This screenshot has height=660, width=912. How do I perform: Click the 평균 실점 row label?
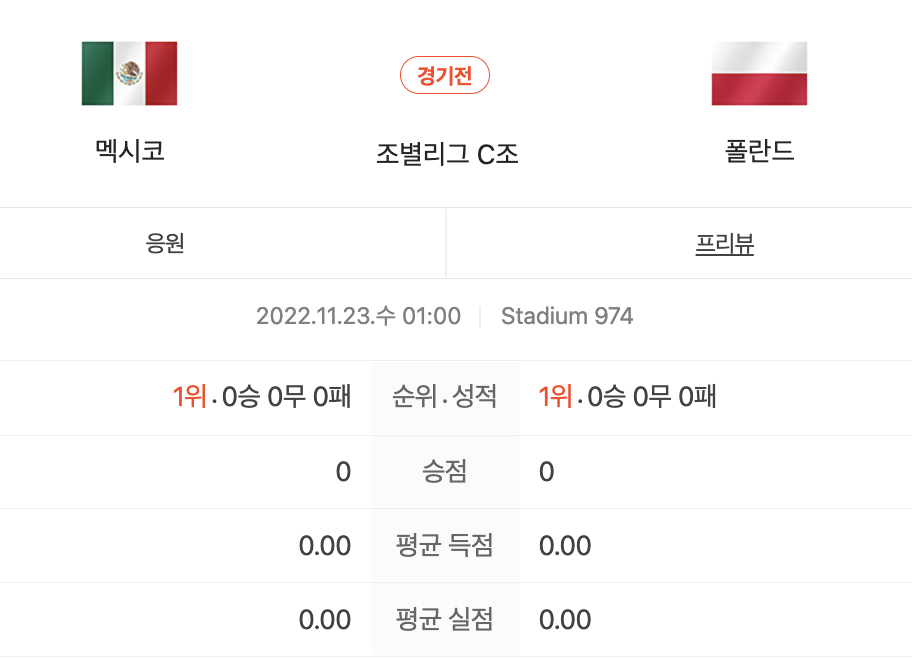coord(445,619)
